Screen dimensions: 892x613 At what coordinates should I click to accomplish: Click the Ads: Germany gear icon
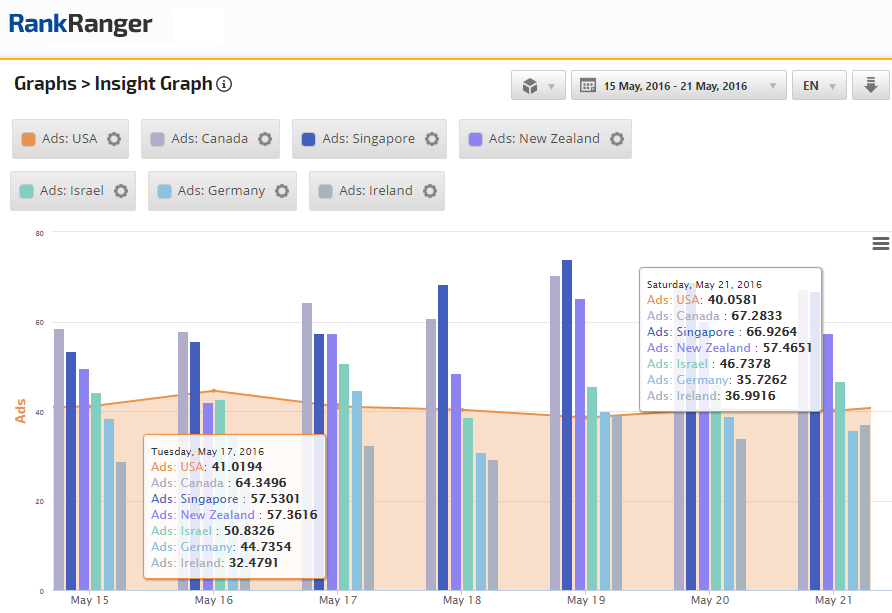click(x=282, y=191)
